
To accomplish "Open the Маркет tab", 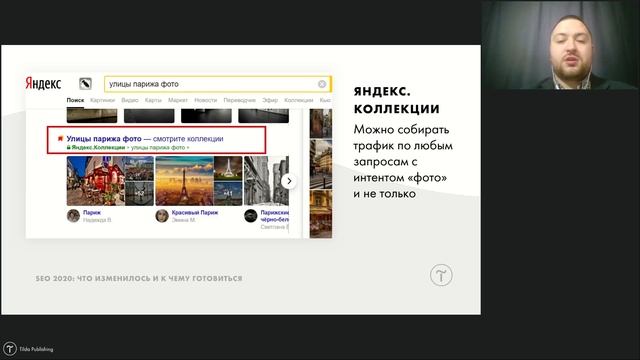I will pyautogui.click(x=178, y=100).
